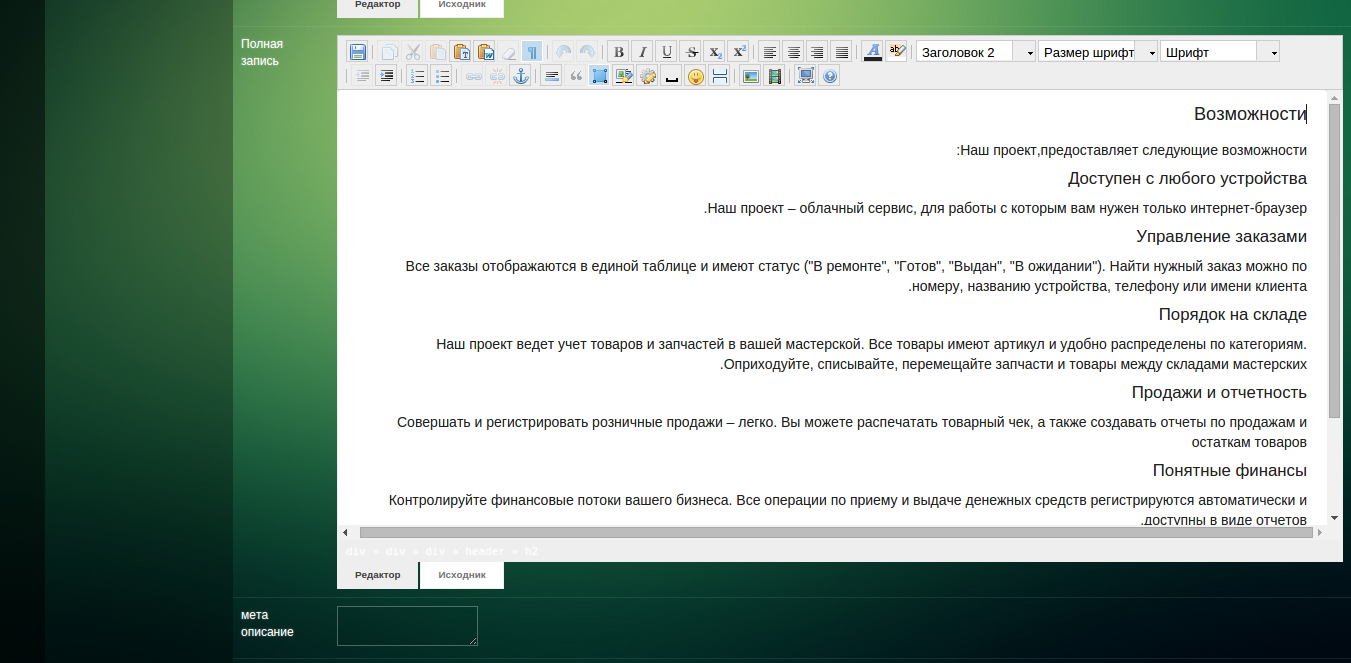This screenshot has width=1351, height=663.
Task: Open the Размер шрифта dropdown
Action: pyautogui.click(x=1097, y=52)
